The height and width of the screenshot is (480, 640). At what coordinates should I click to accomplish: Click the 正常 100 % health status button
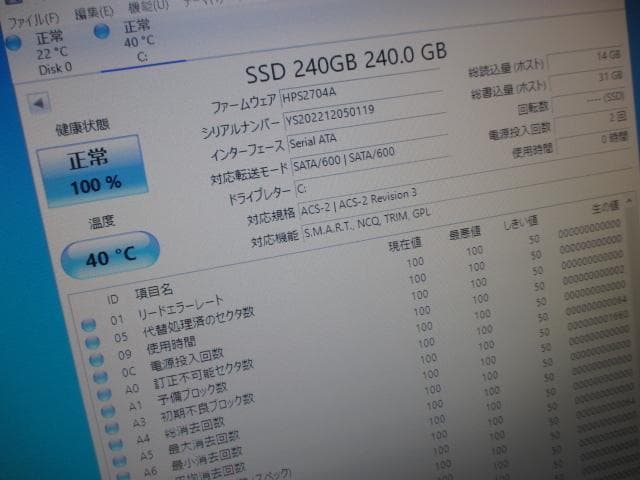[92, 171]
